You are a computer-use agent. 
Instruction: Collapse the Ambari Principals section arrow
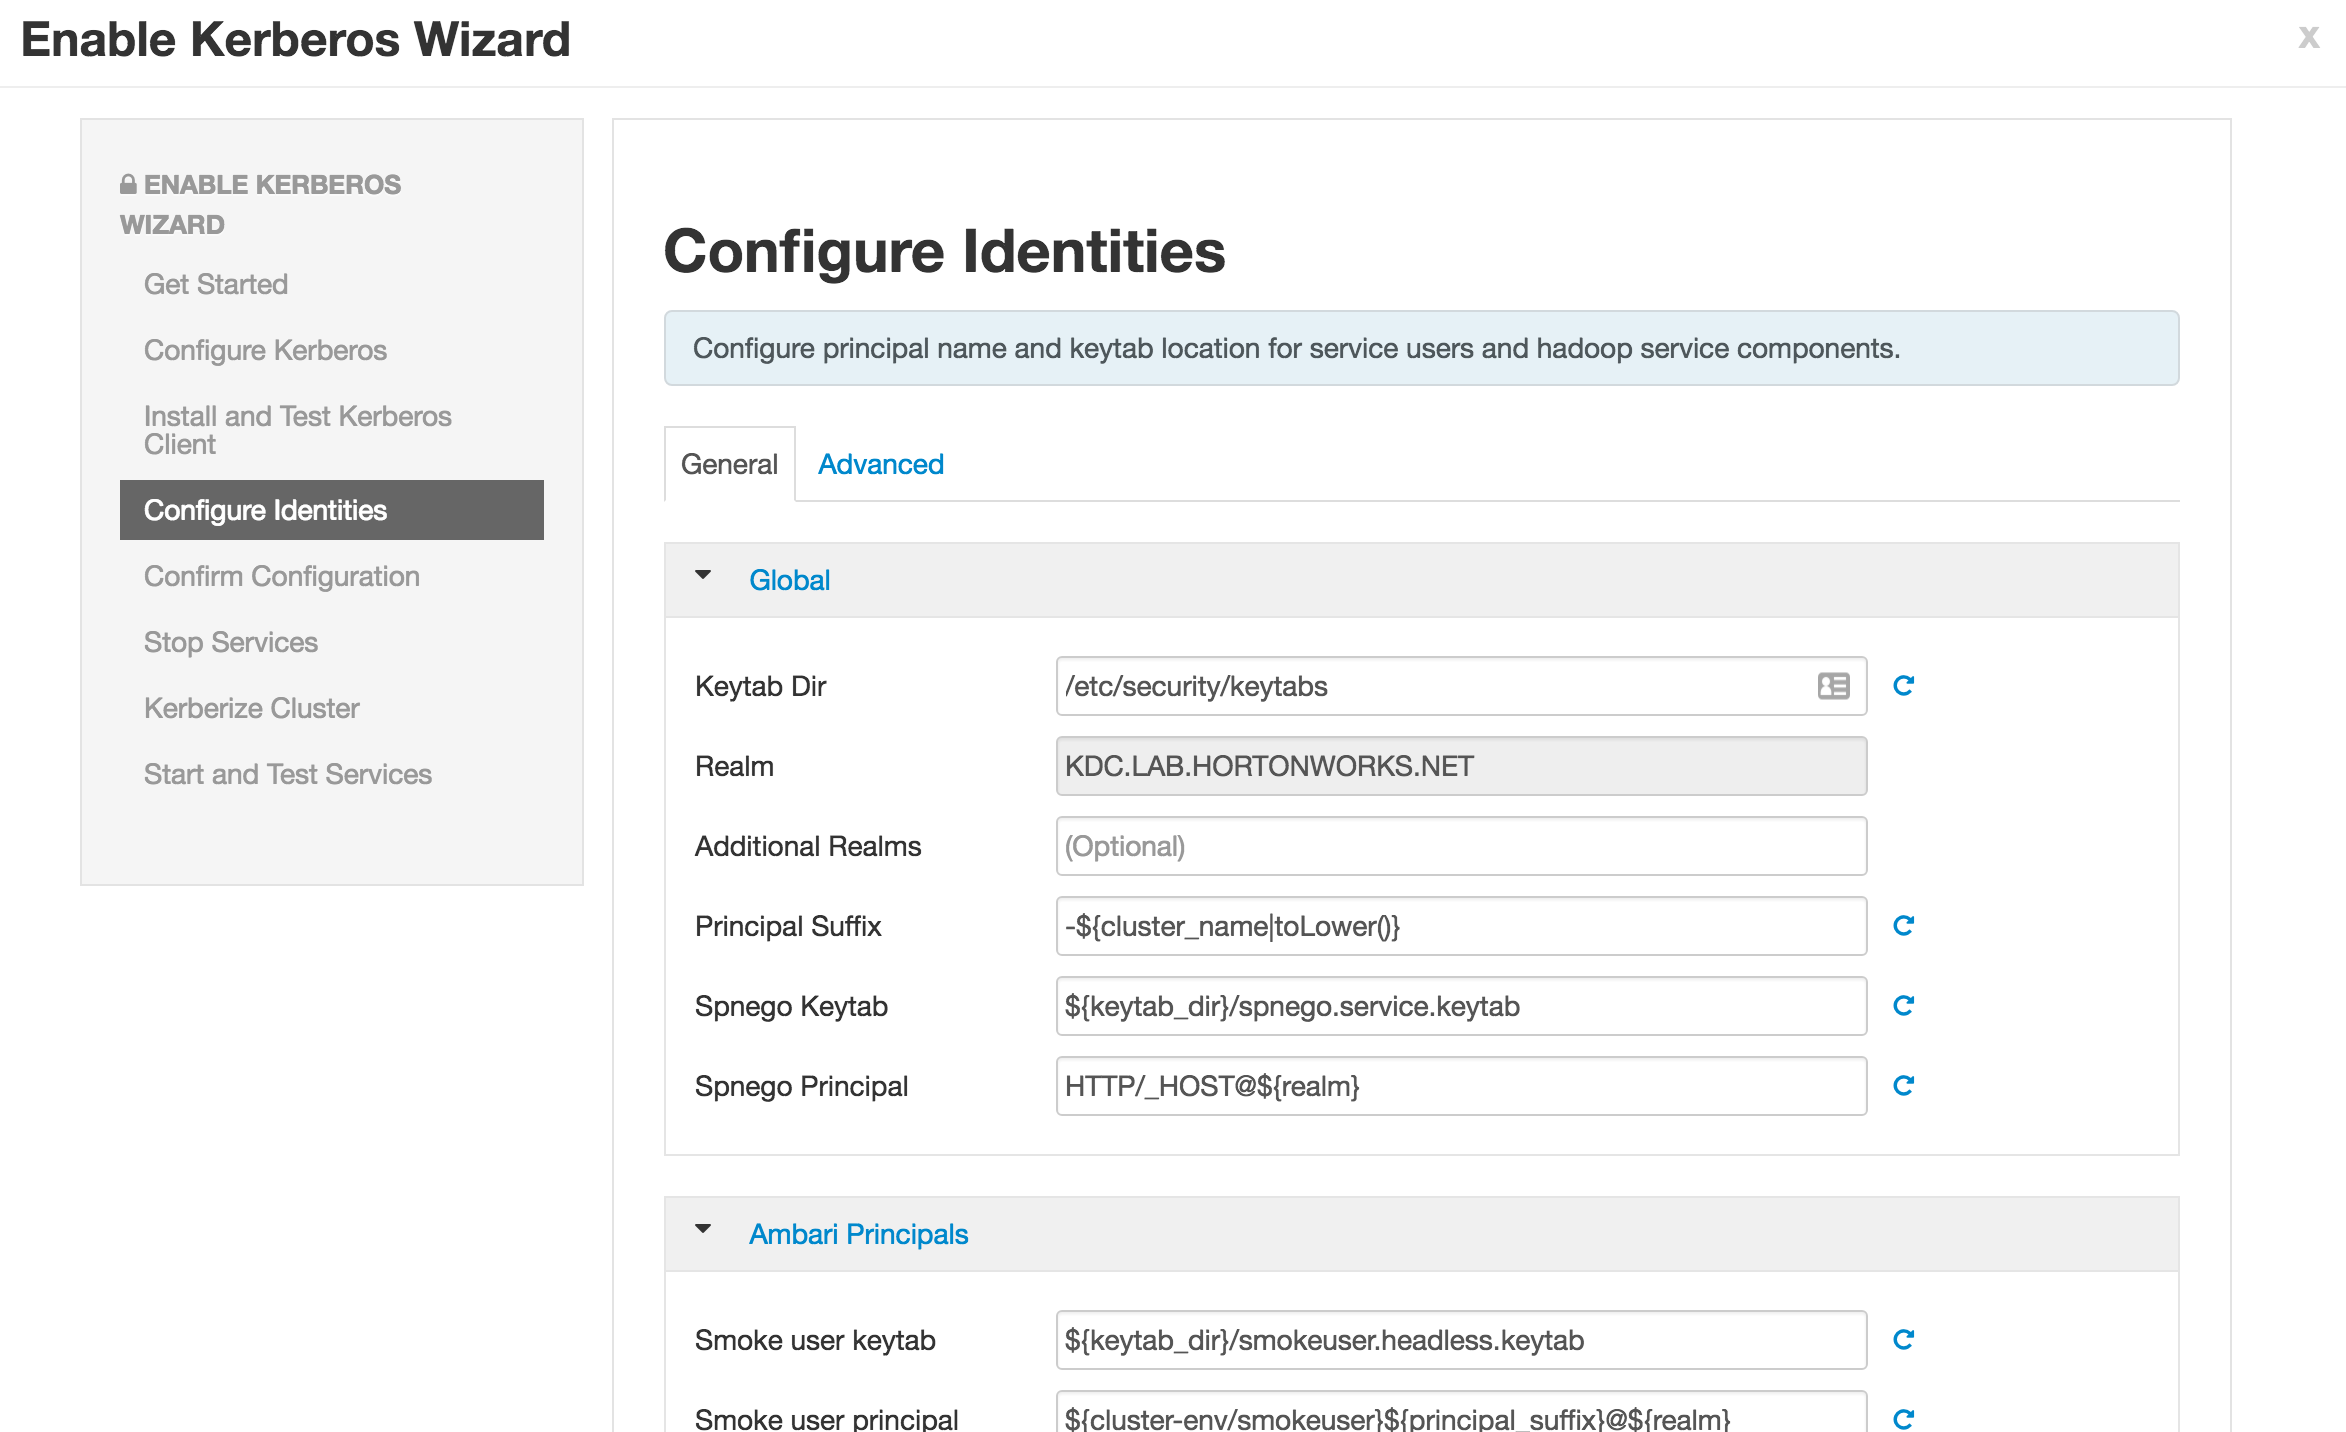pos(703,1230)
